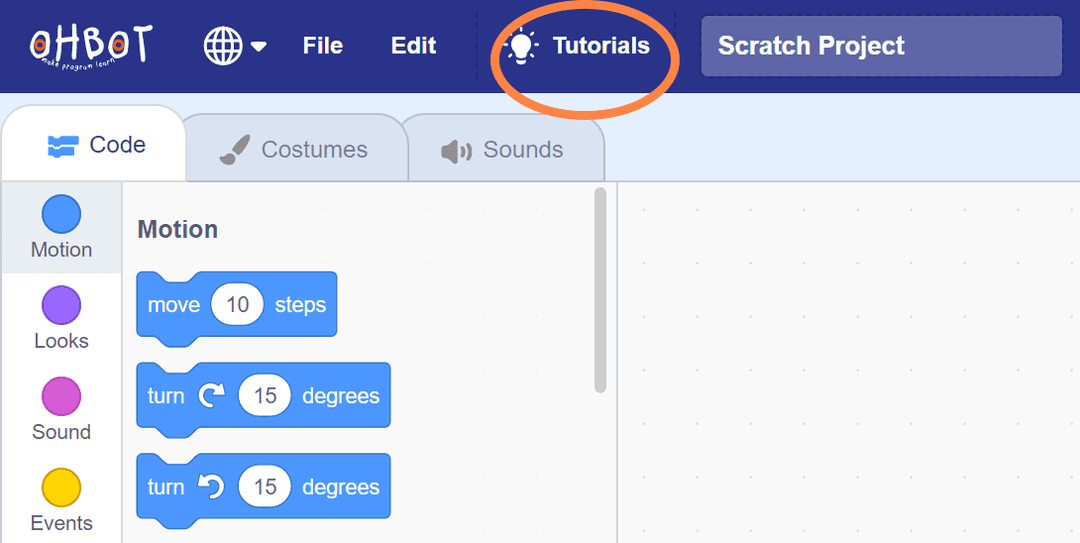
Task: Click the Scratch Project title field
Action: click(x=881, y=46)
